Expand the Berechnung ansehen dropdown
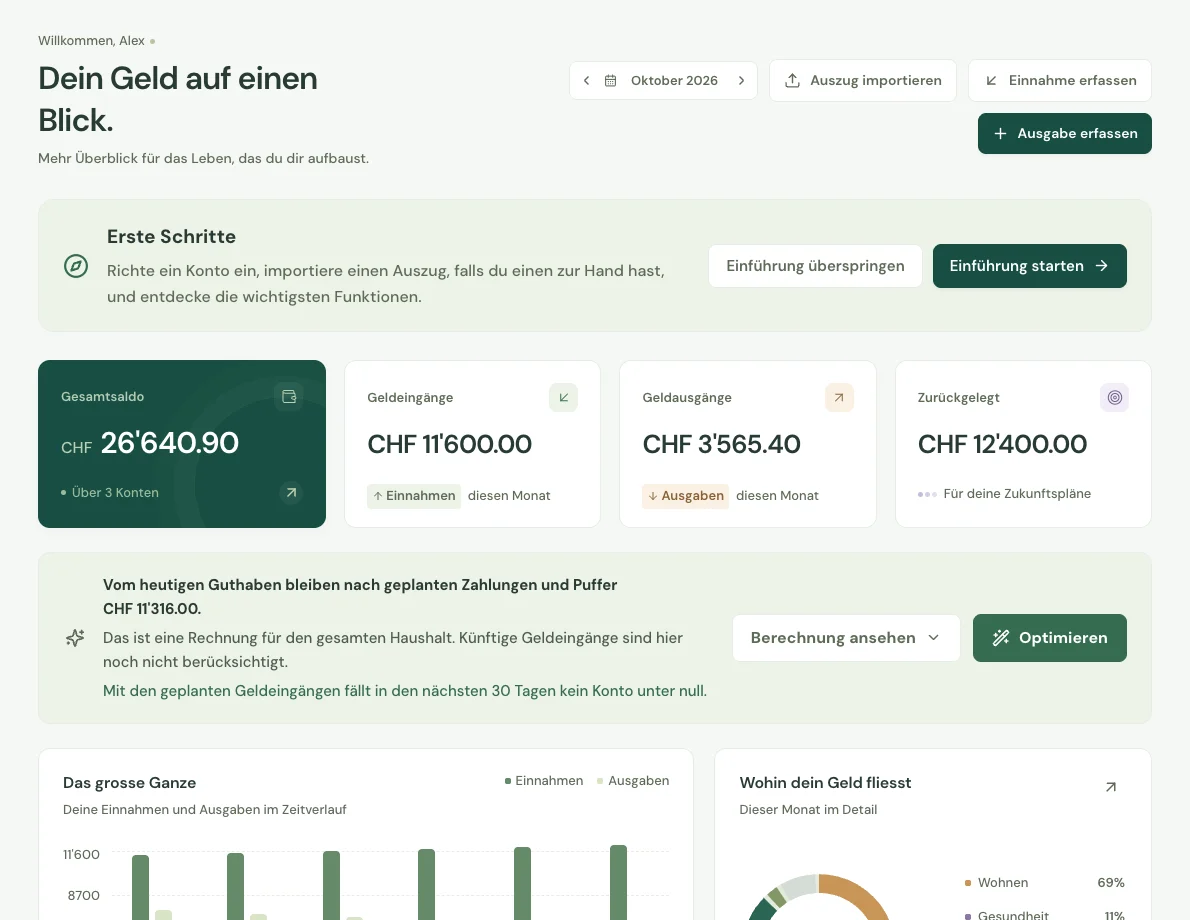The image size is (1190, 920). [x=846, y=638]
